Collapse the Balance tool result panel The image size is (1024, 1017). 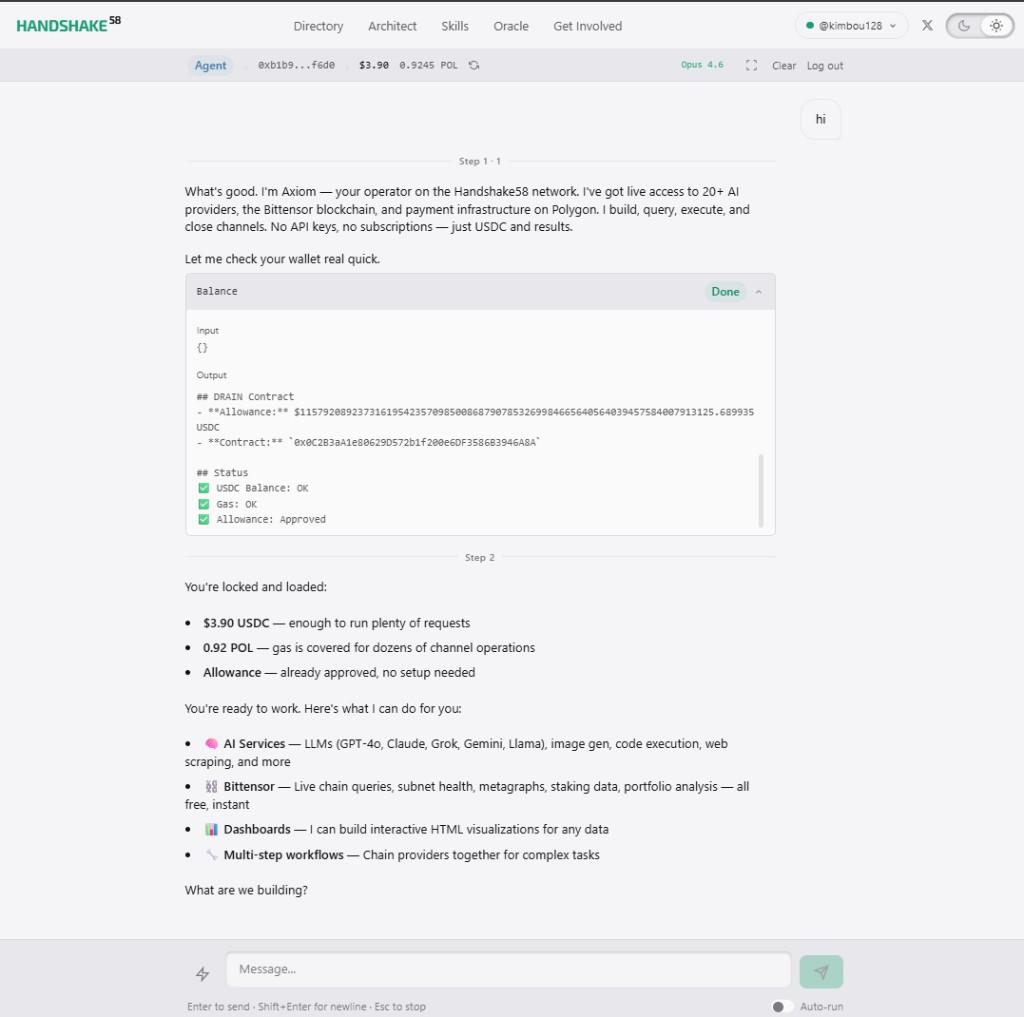point(759,292)
